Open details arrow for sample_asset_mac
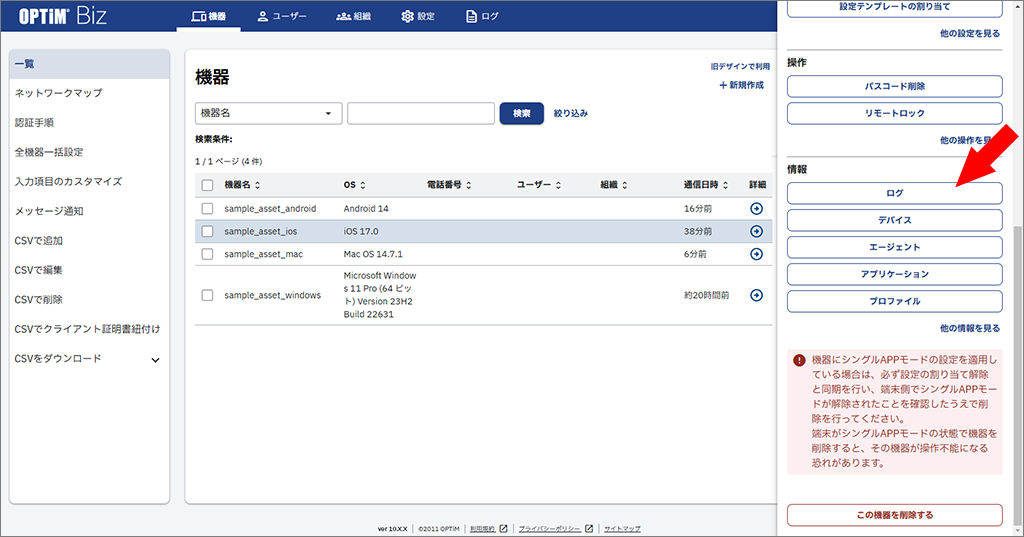The width and height of the screenshot is (1024, 537). pos(756,254)
